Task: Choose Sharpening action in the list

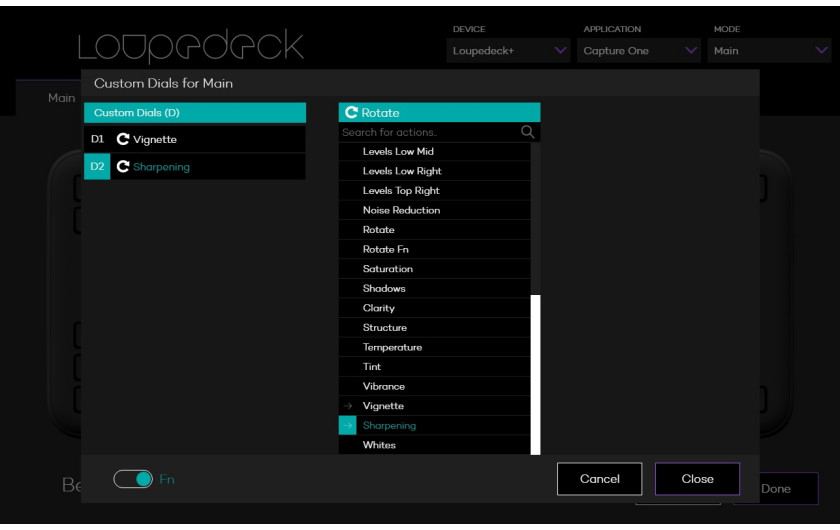Action: tap(434, 426)
